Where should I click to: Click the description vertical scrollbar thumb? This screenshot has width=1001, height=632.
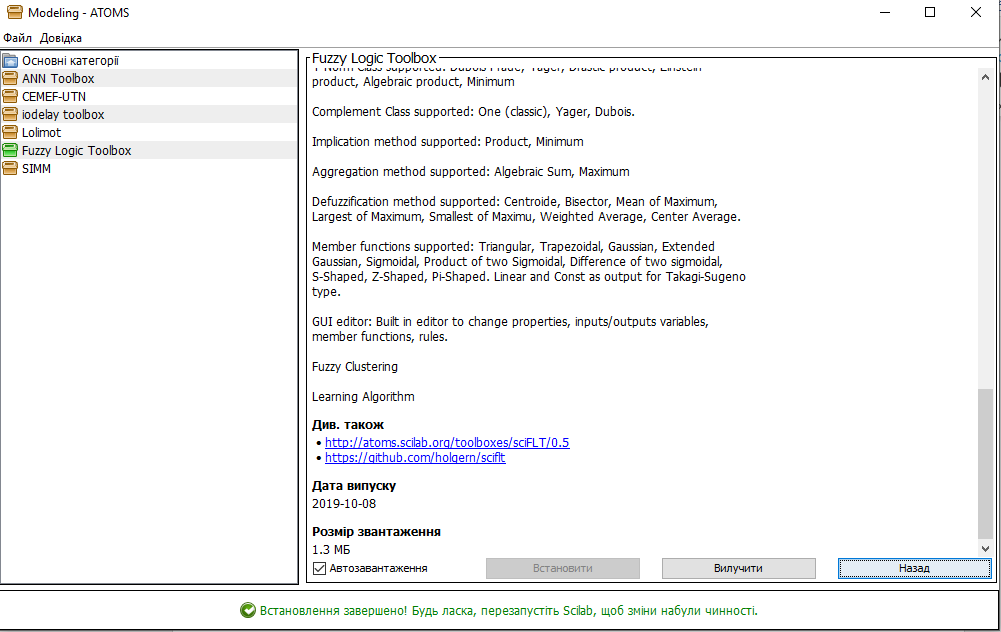[985, 464]
